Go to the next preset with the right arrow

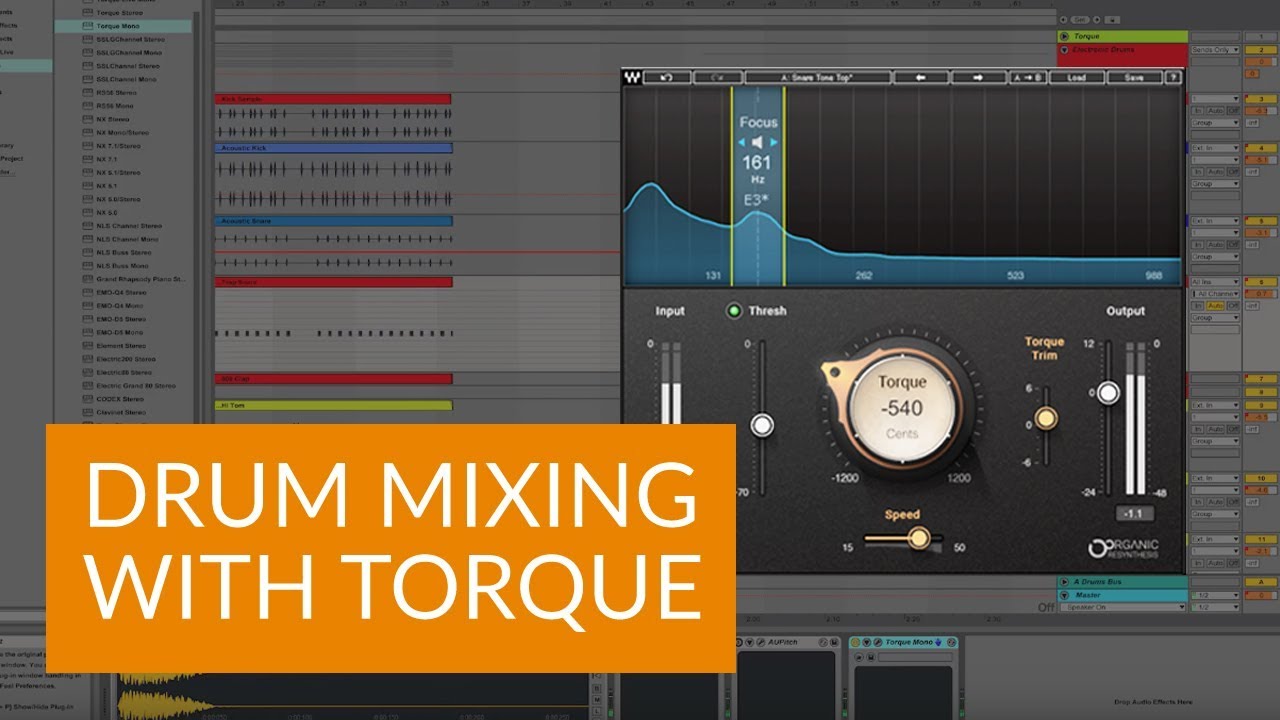coord(977,77)
